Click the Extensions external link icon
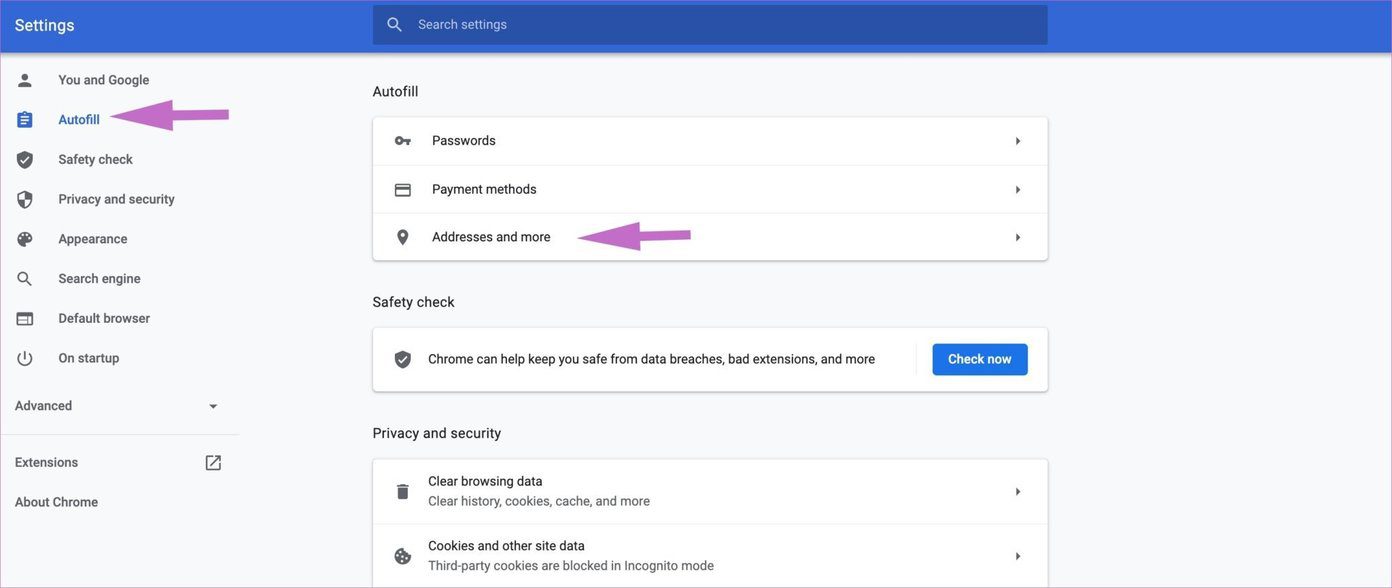This screenshot has width=1392, height=588. click(213, 463)
